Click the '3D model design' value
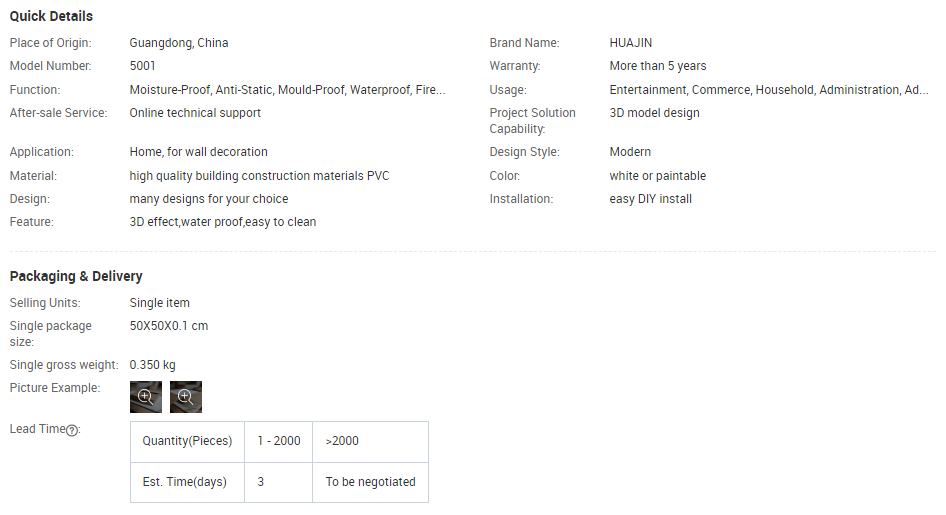The height and width of the screenshot is (515, 946). click(x=655, y=113)
